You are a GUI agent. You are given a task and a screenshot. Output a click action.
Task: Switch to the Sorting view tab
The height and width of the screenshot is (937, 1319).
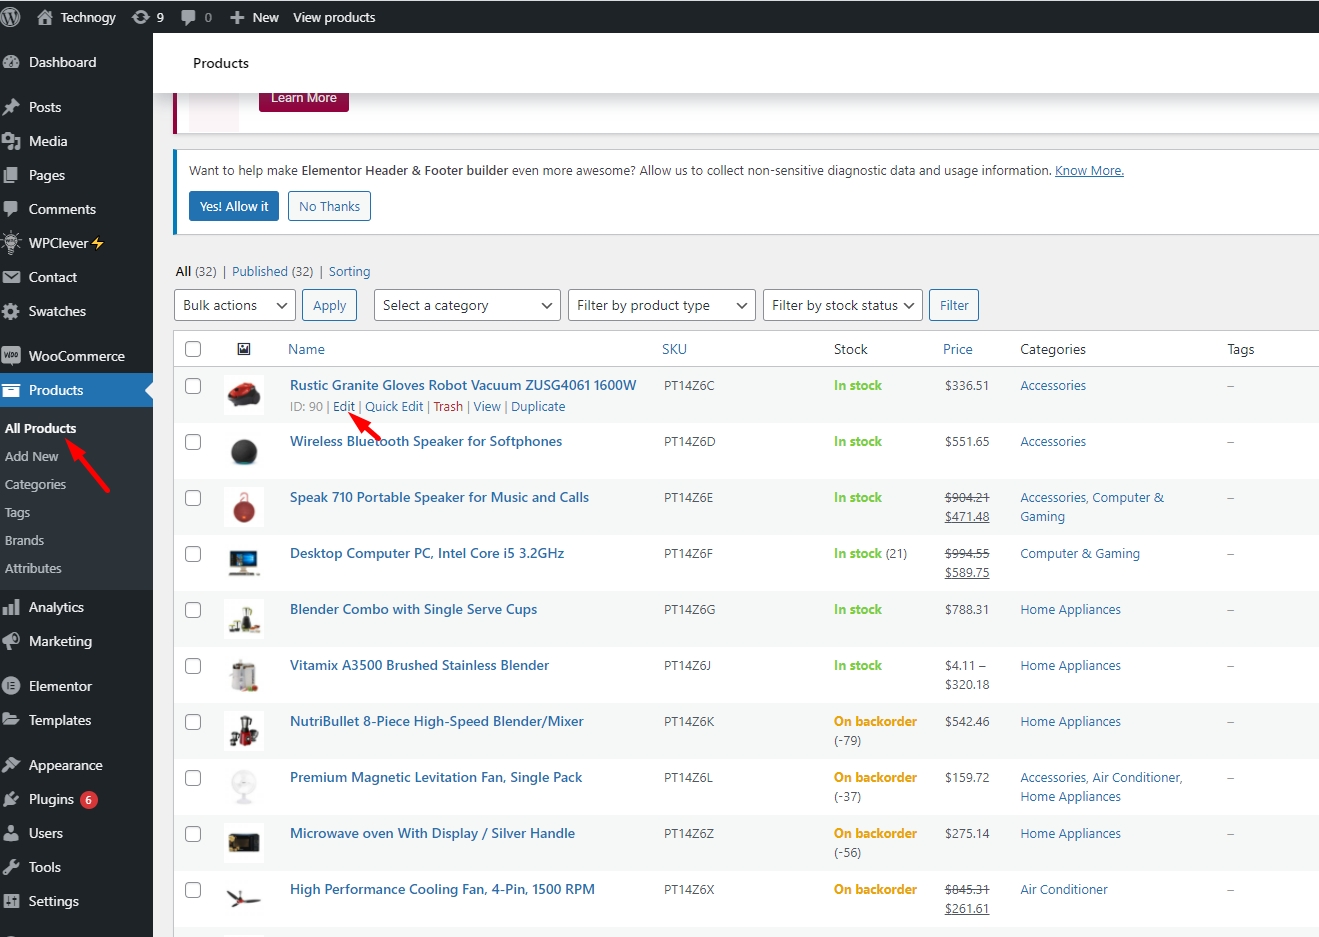point(349,271)
